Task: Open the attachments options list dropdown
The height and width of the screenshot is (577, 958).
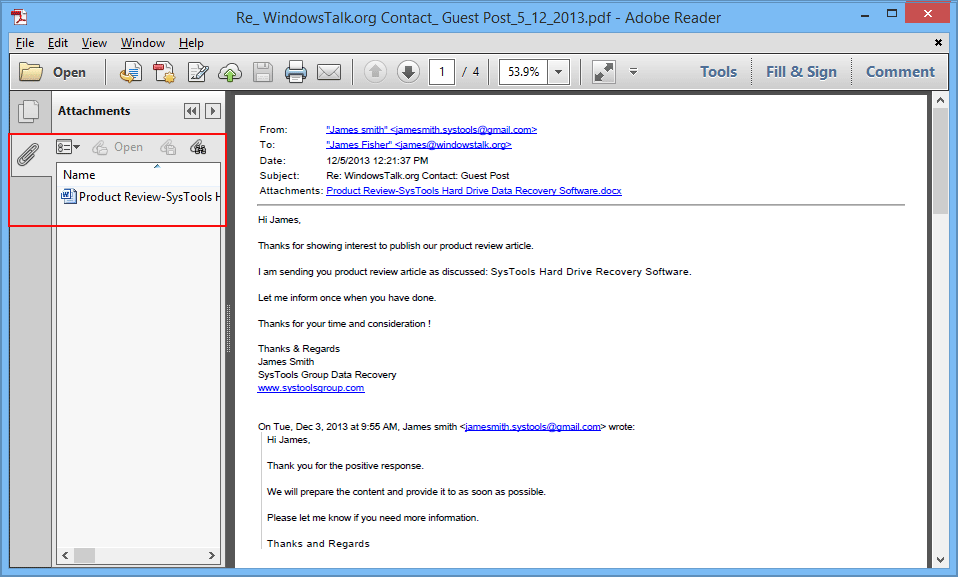Action: point(67,147)
